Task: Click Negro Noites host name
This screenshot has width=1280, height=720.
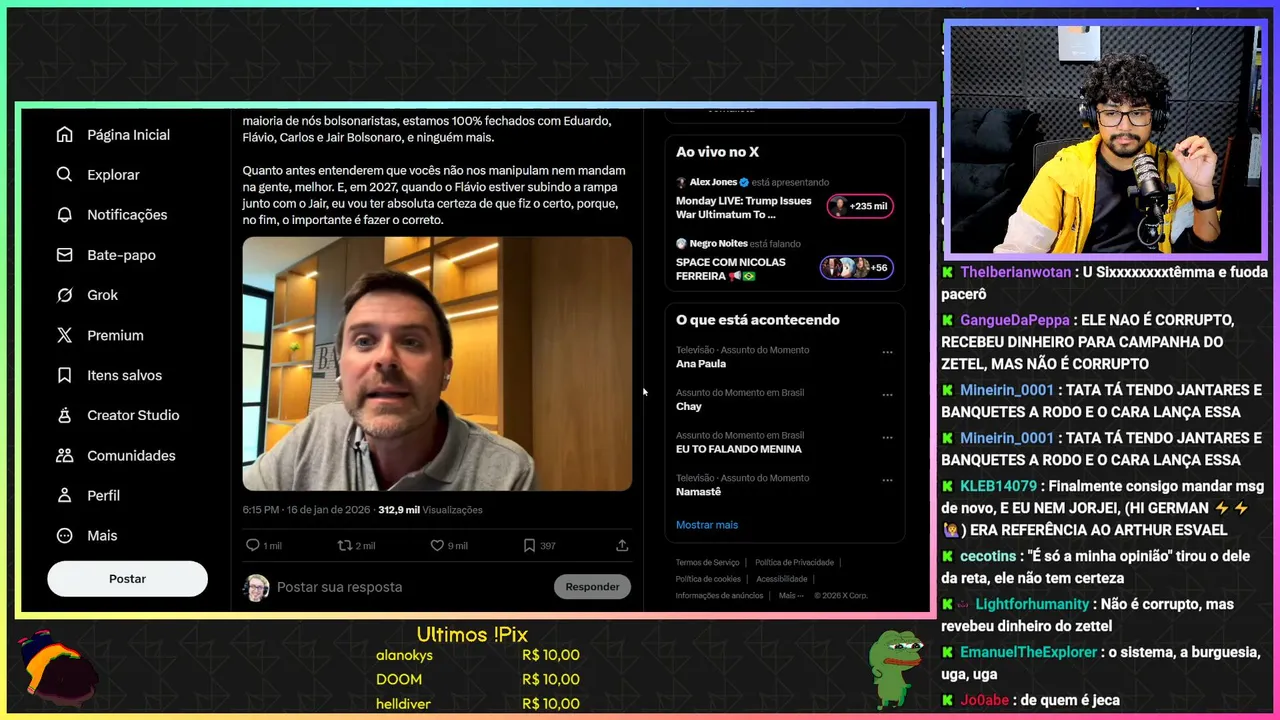Action: click(x=718, y=243)
